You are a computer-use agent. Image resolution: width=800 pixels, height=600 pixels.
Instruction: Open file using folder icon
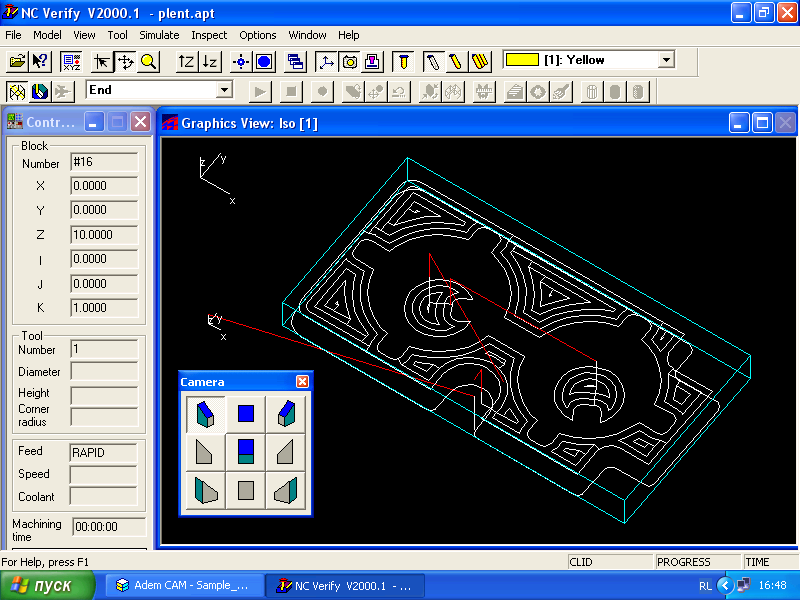coord(17,62)
